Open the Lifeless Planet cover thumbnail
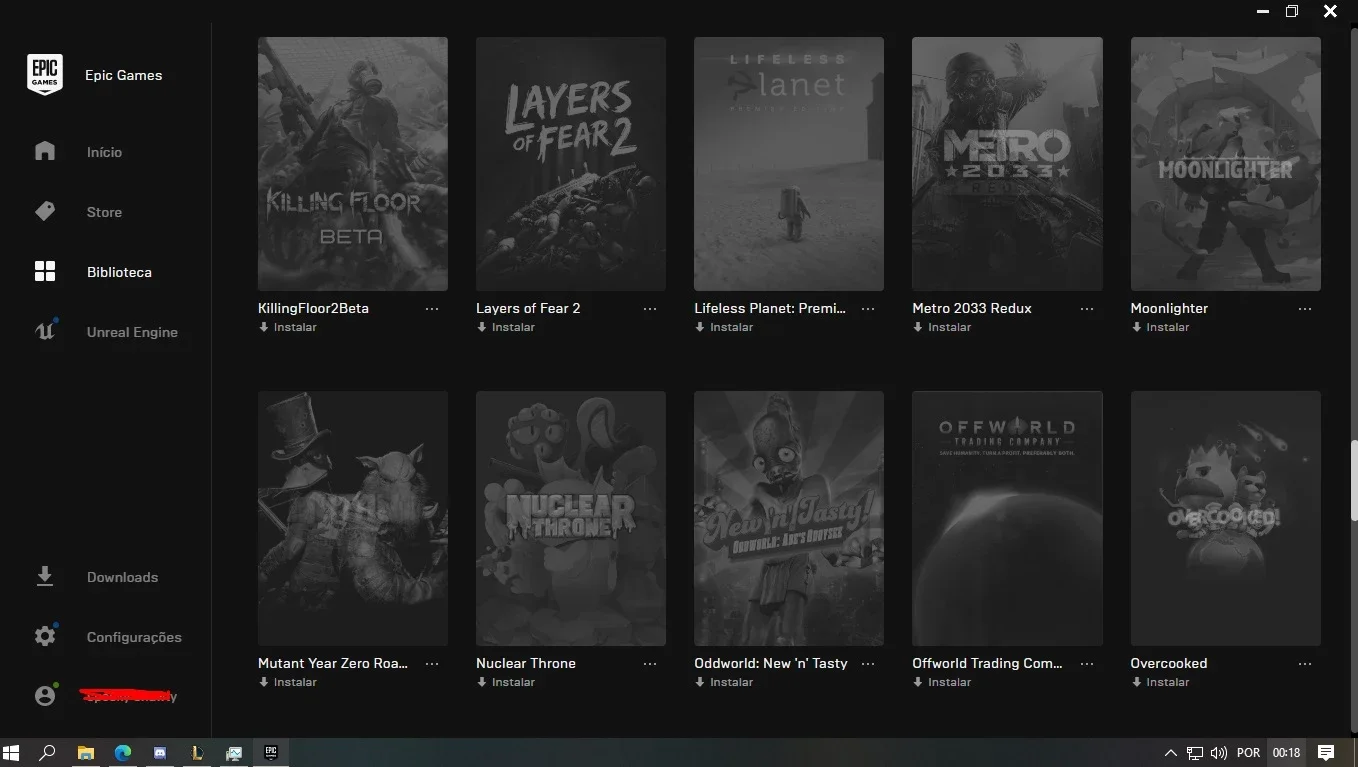The height and width of the screenshot is (767, 1358). (x=789, y=164)
